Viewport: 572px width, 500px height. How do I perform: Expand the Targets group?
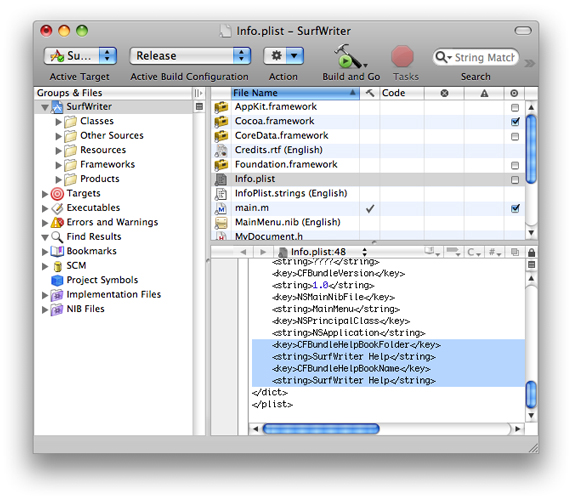(x=45, y=194)
